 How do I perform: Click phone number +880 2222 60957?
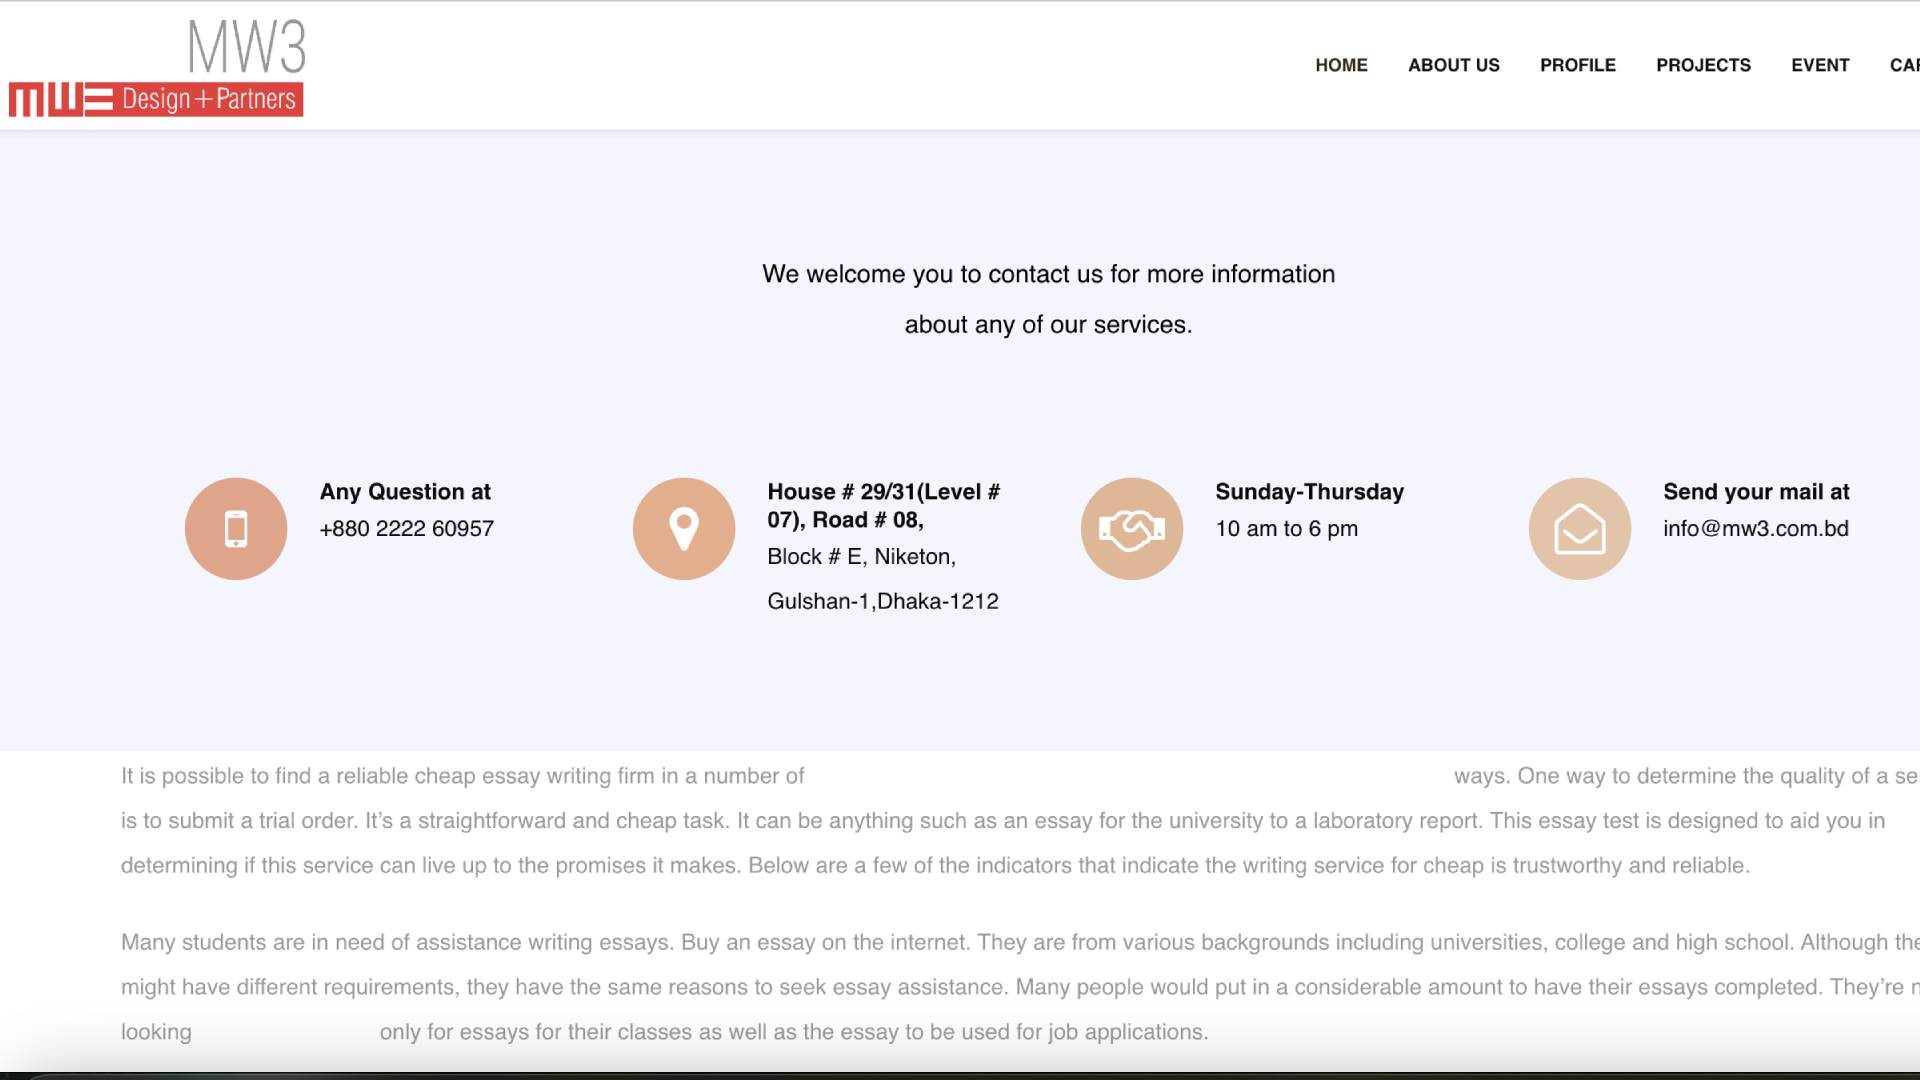click(x=407, y=529)
